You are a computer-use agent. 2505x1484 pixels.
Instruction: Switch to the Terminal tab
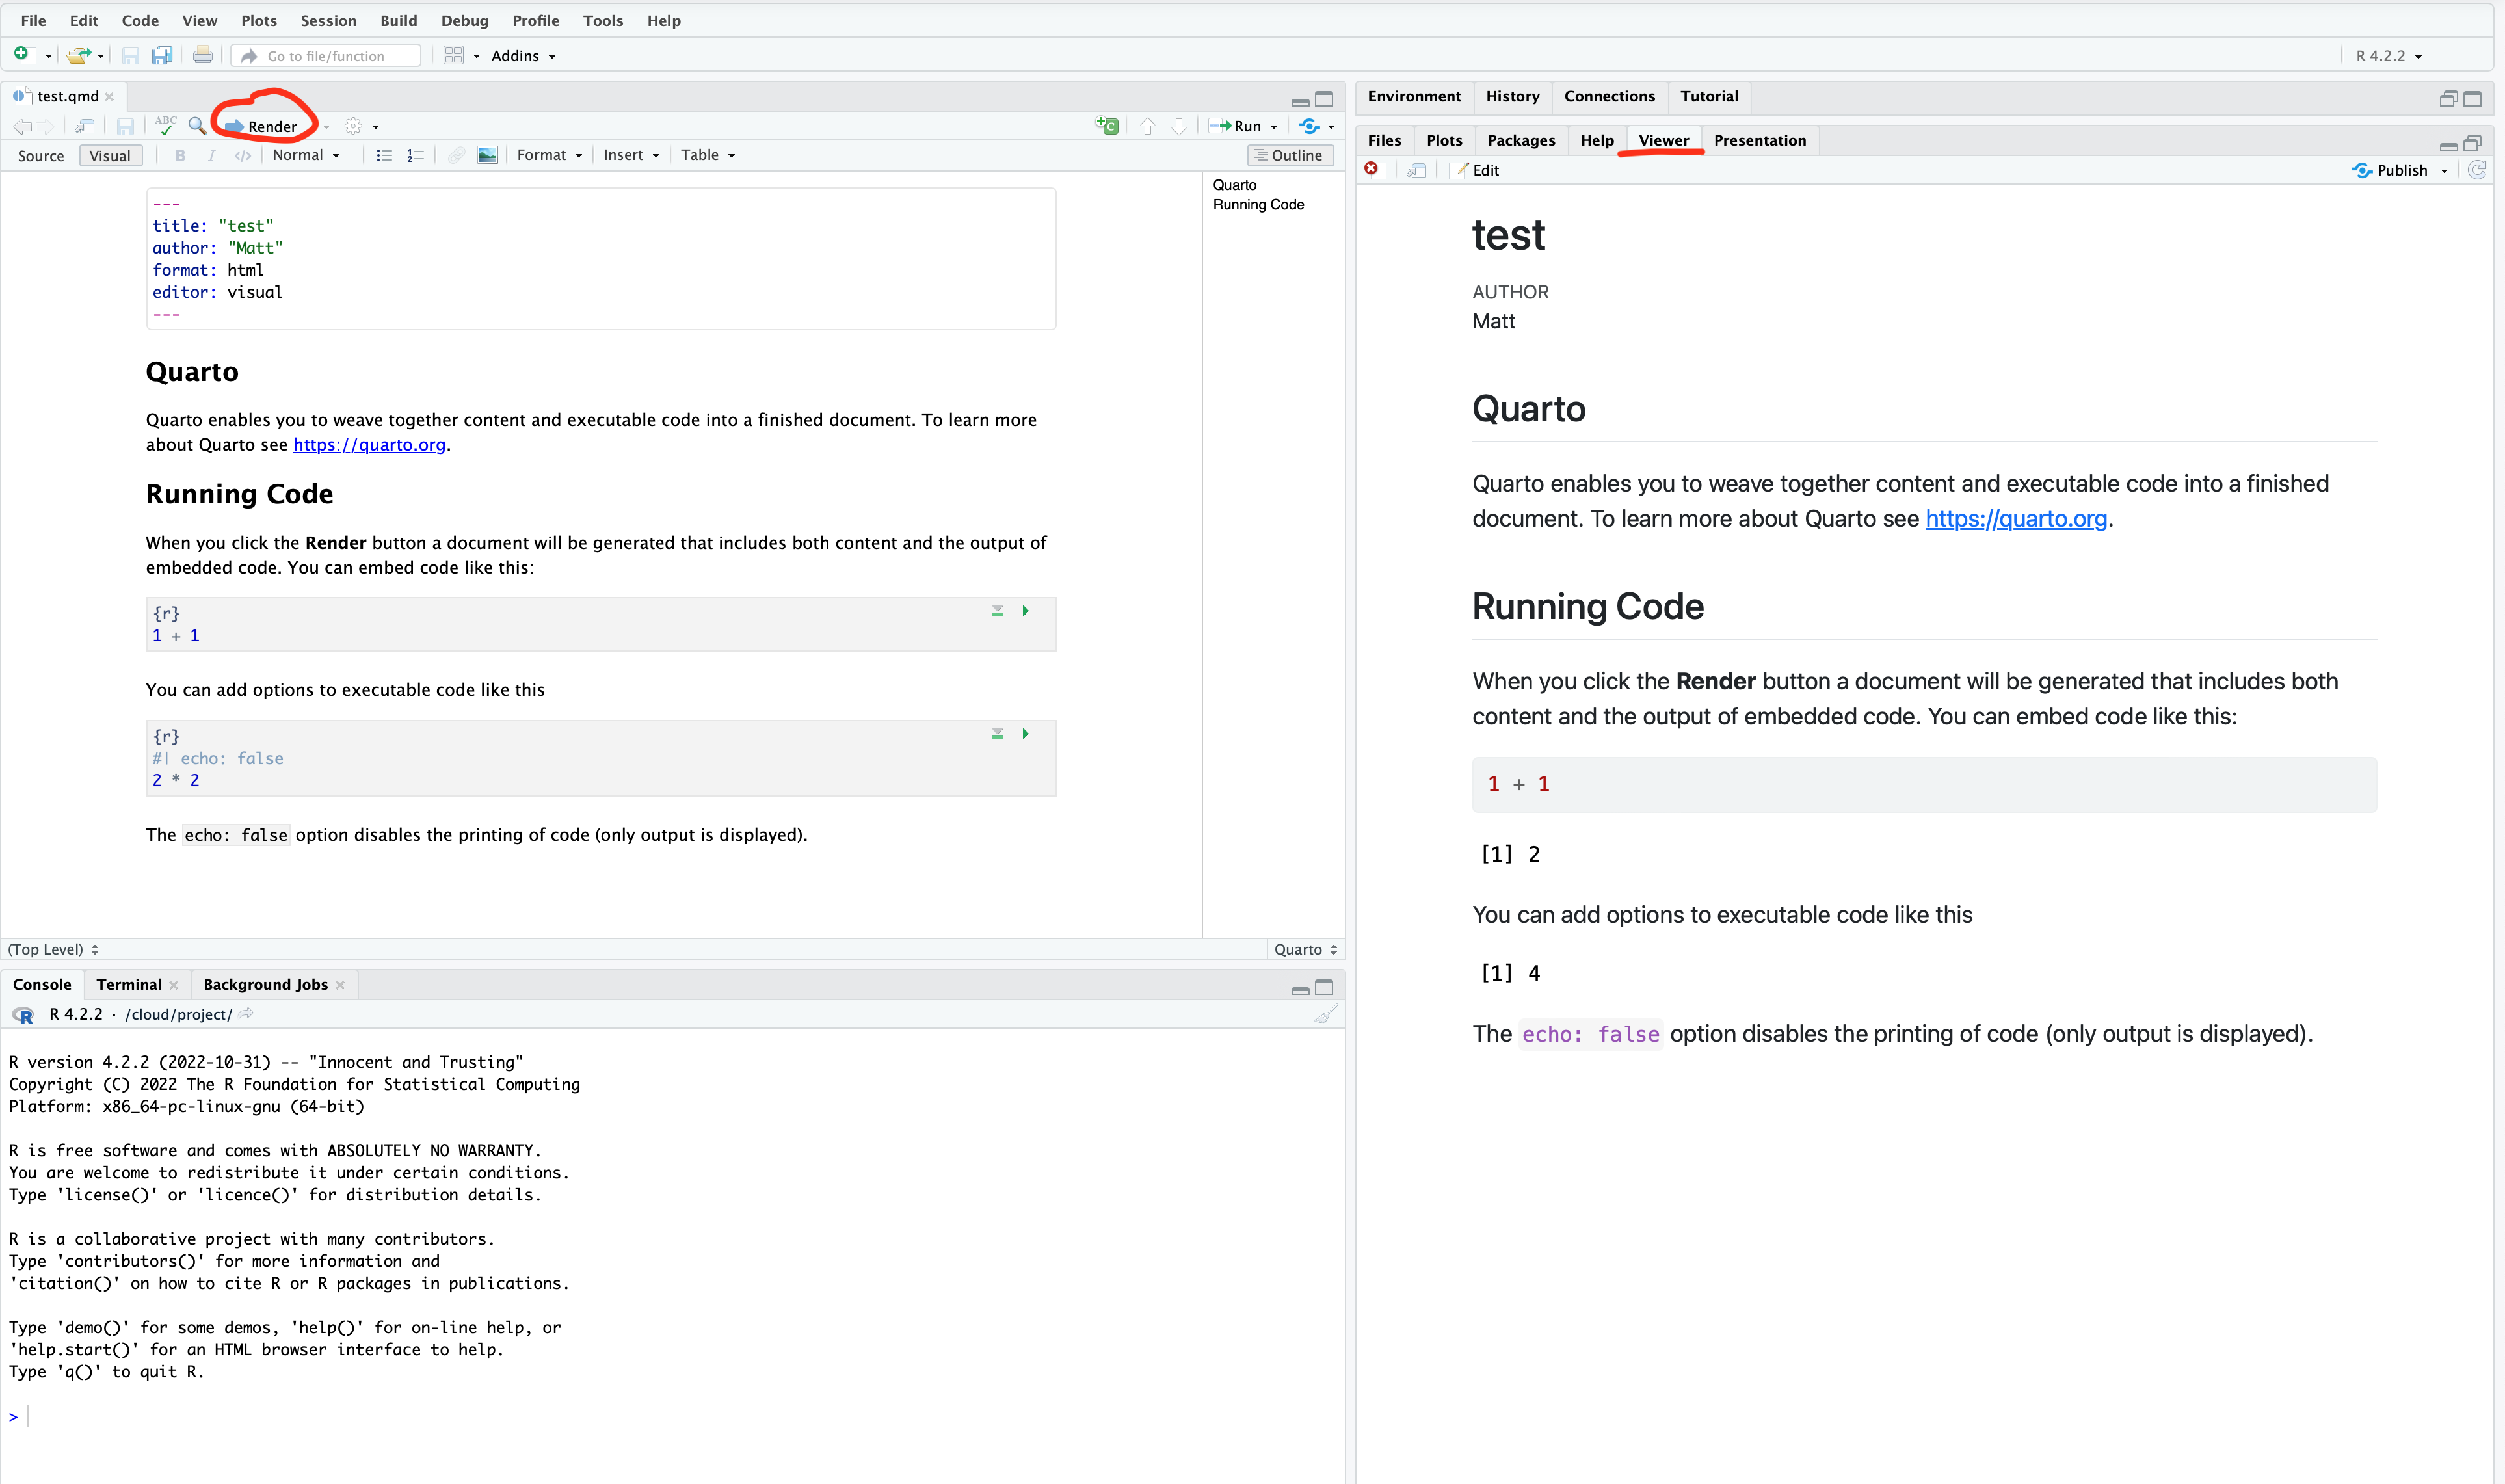tap(129, 985)
